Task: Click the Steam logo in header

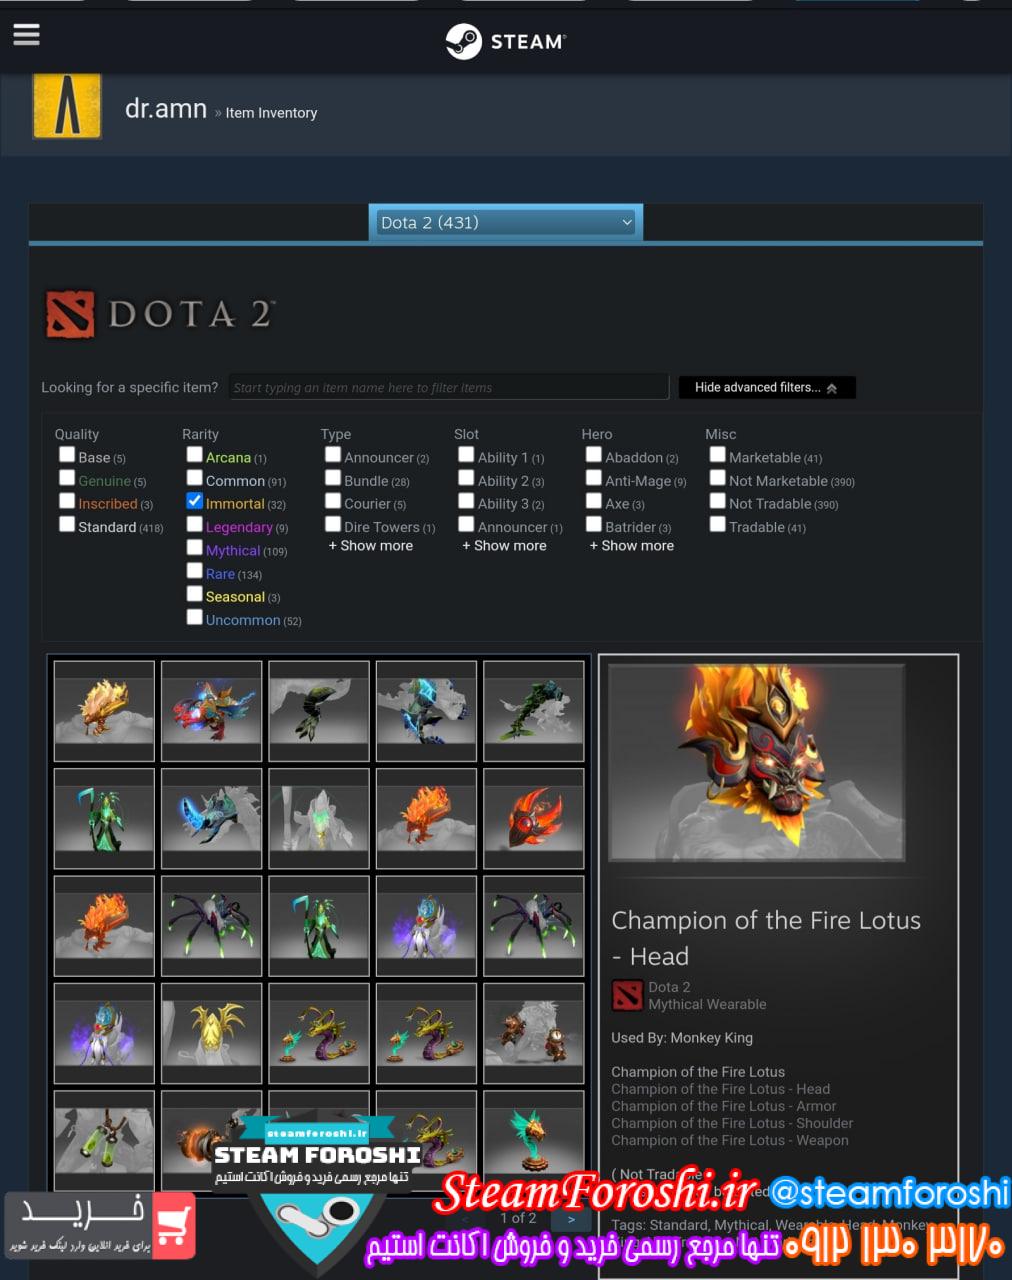Action: click(x=506, y=41)
